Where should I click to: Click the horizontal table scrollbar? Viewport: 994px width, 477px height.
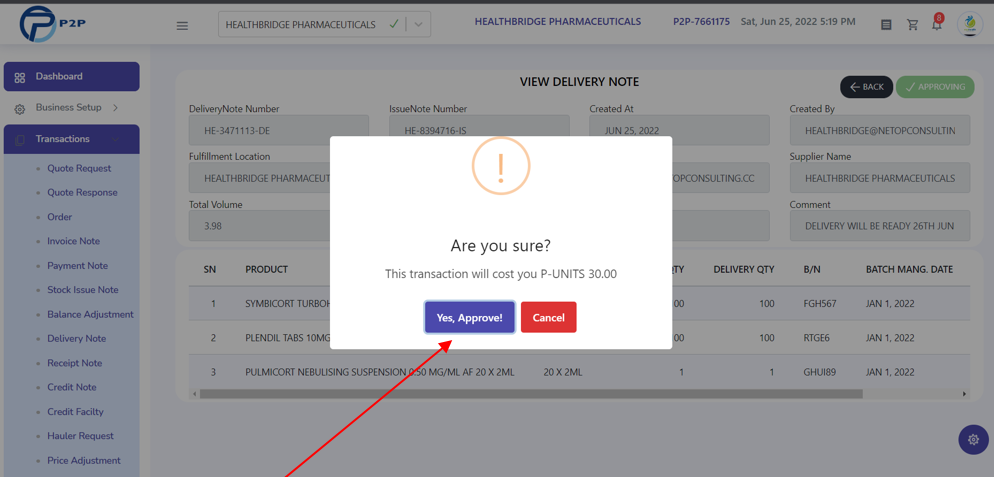531,394
